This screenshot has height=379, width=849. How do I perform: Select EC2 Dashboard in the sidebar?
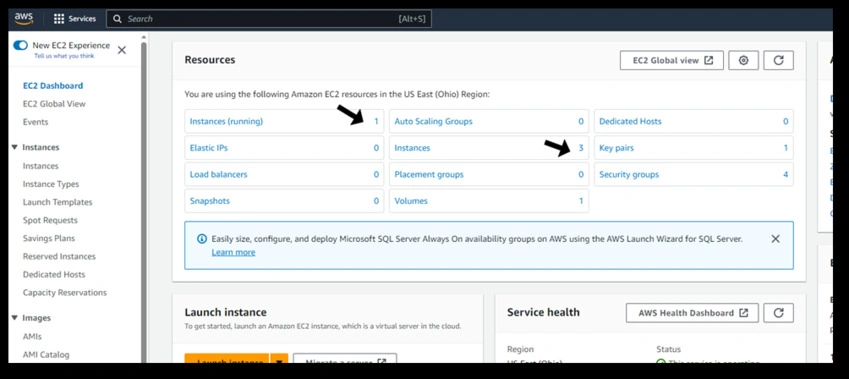[53, 86]
